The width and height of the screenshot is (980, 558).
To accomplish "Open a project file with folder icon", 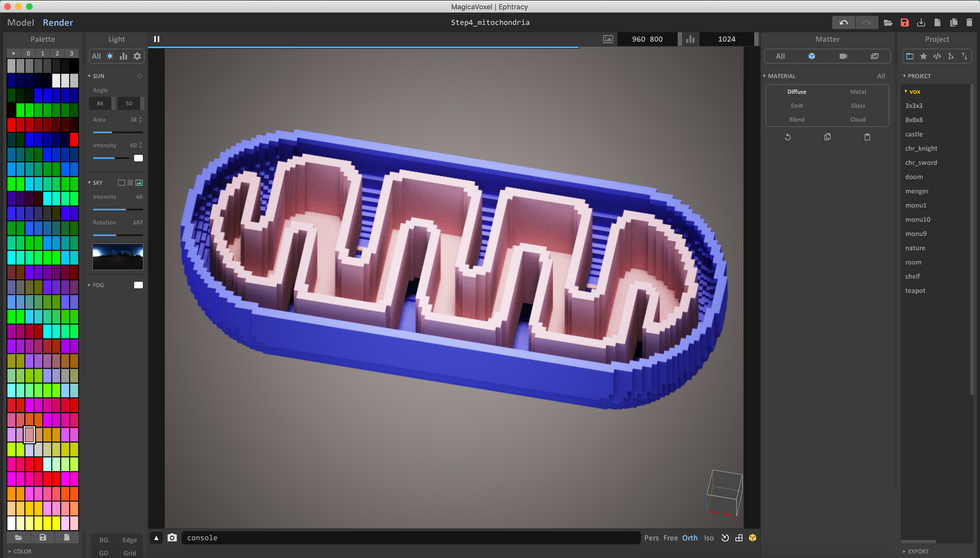I will [888, 22].
